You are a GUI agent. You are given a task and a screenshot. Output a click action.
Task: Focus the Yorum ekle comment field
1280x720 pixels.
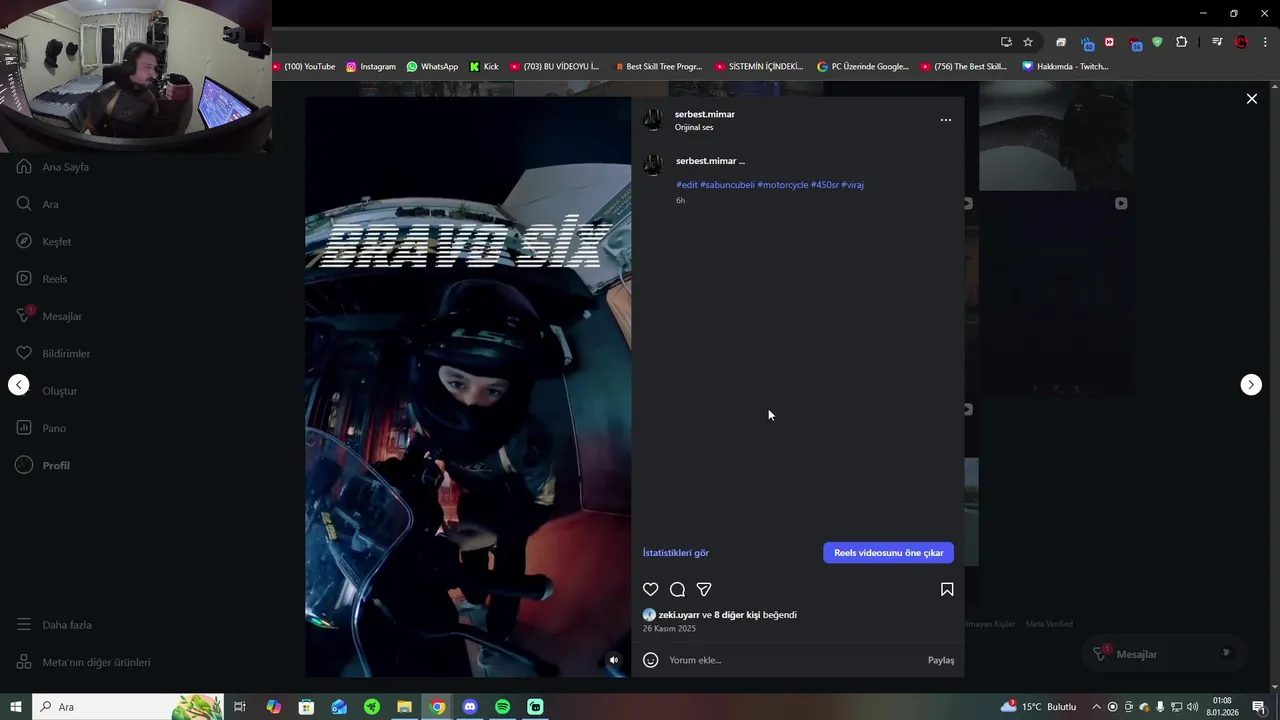(x=795, y=660)
